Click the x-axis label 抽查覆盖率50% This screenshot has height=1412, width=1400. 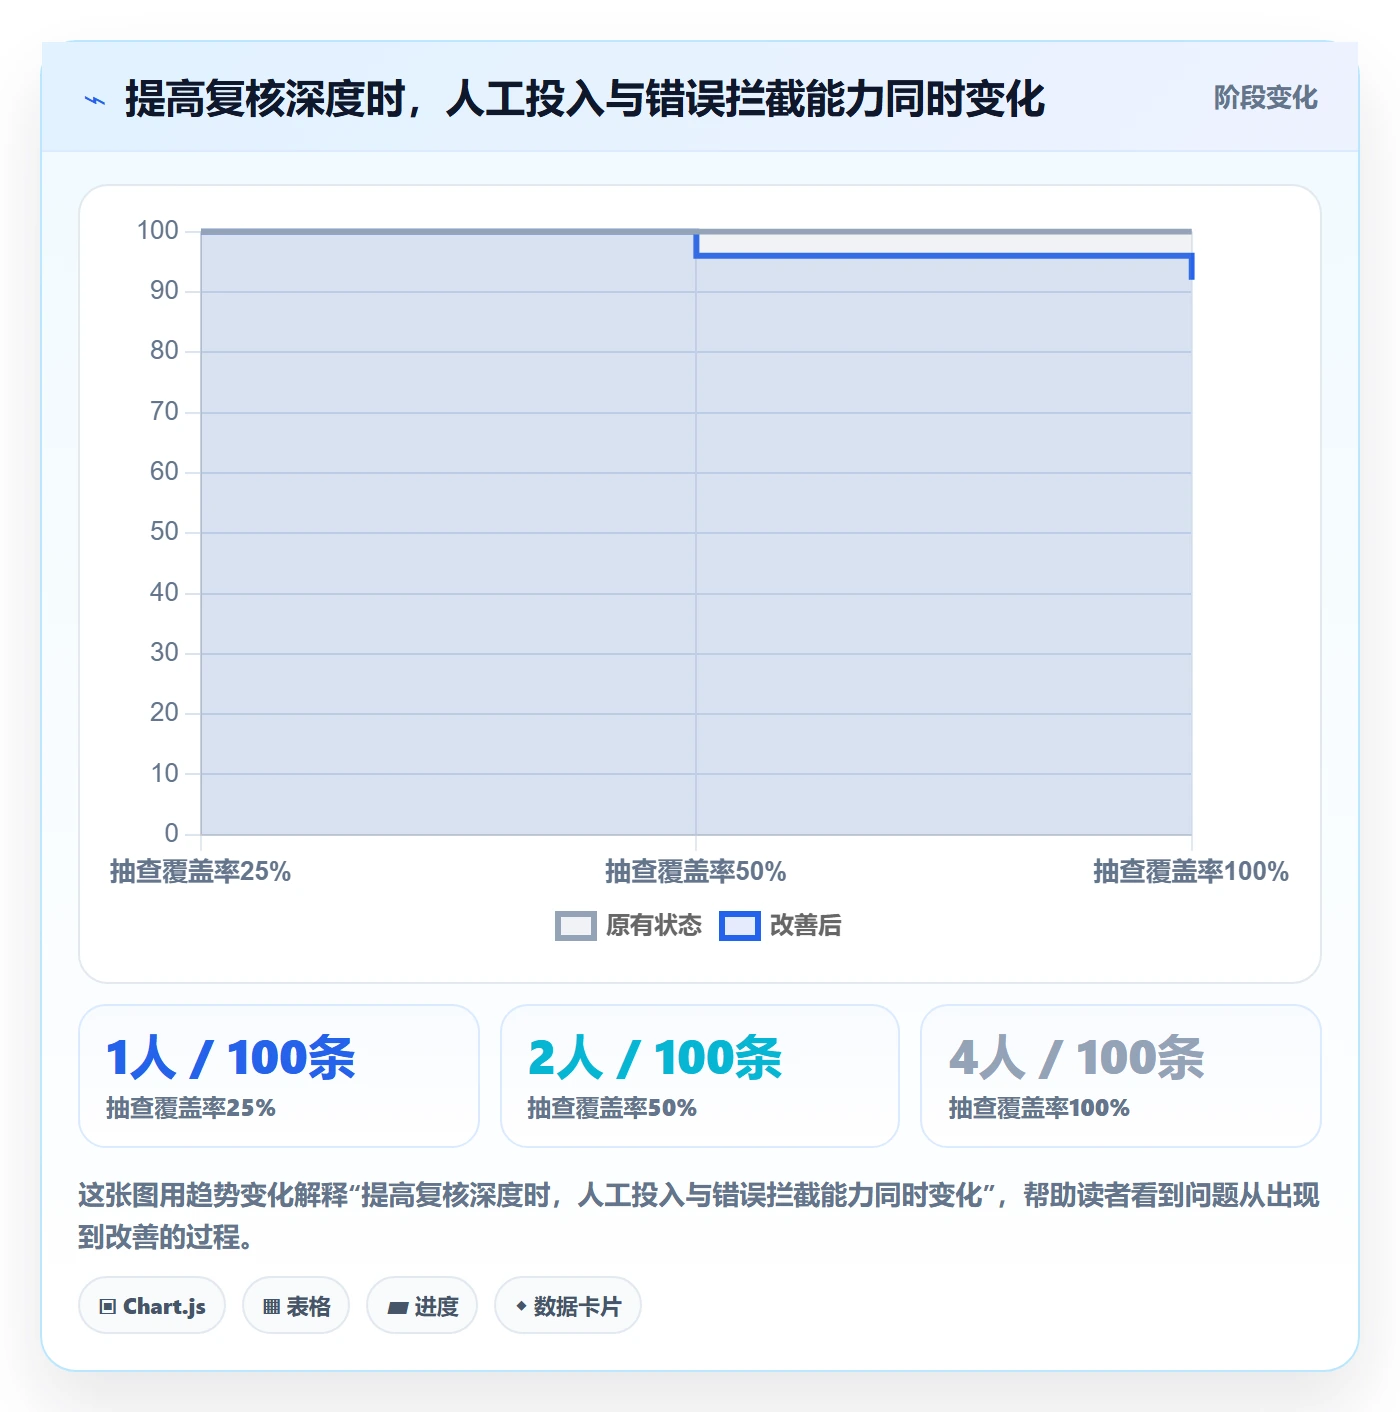(696, 872)
